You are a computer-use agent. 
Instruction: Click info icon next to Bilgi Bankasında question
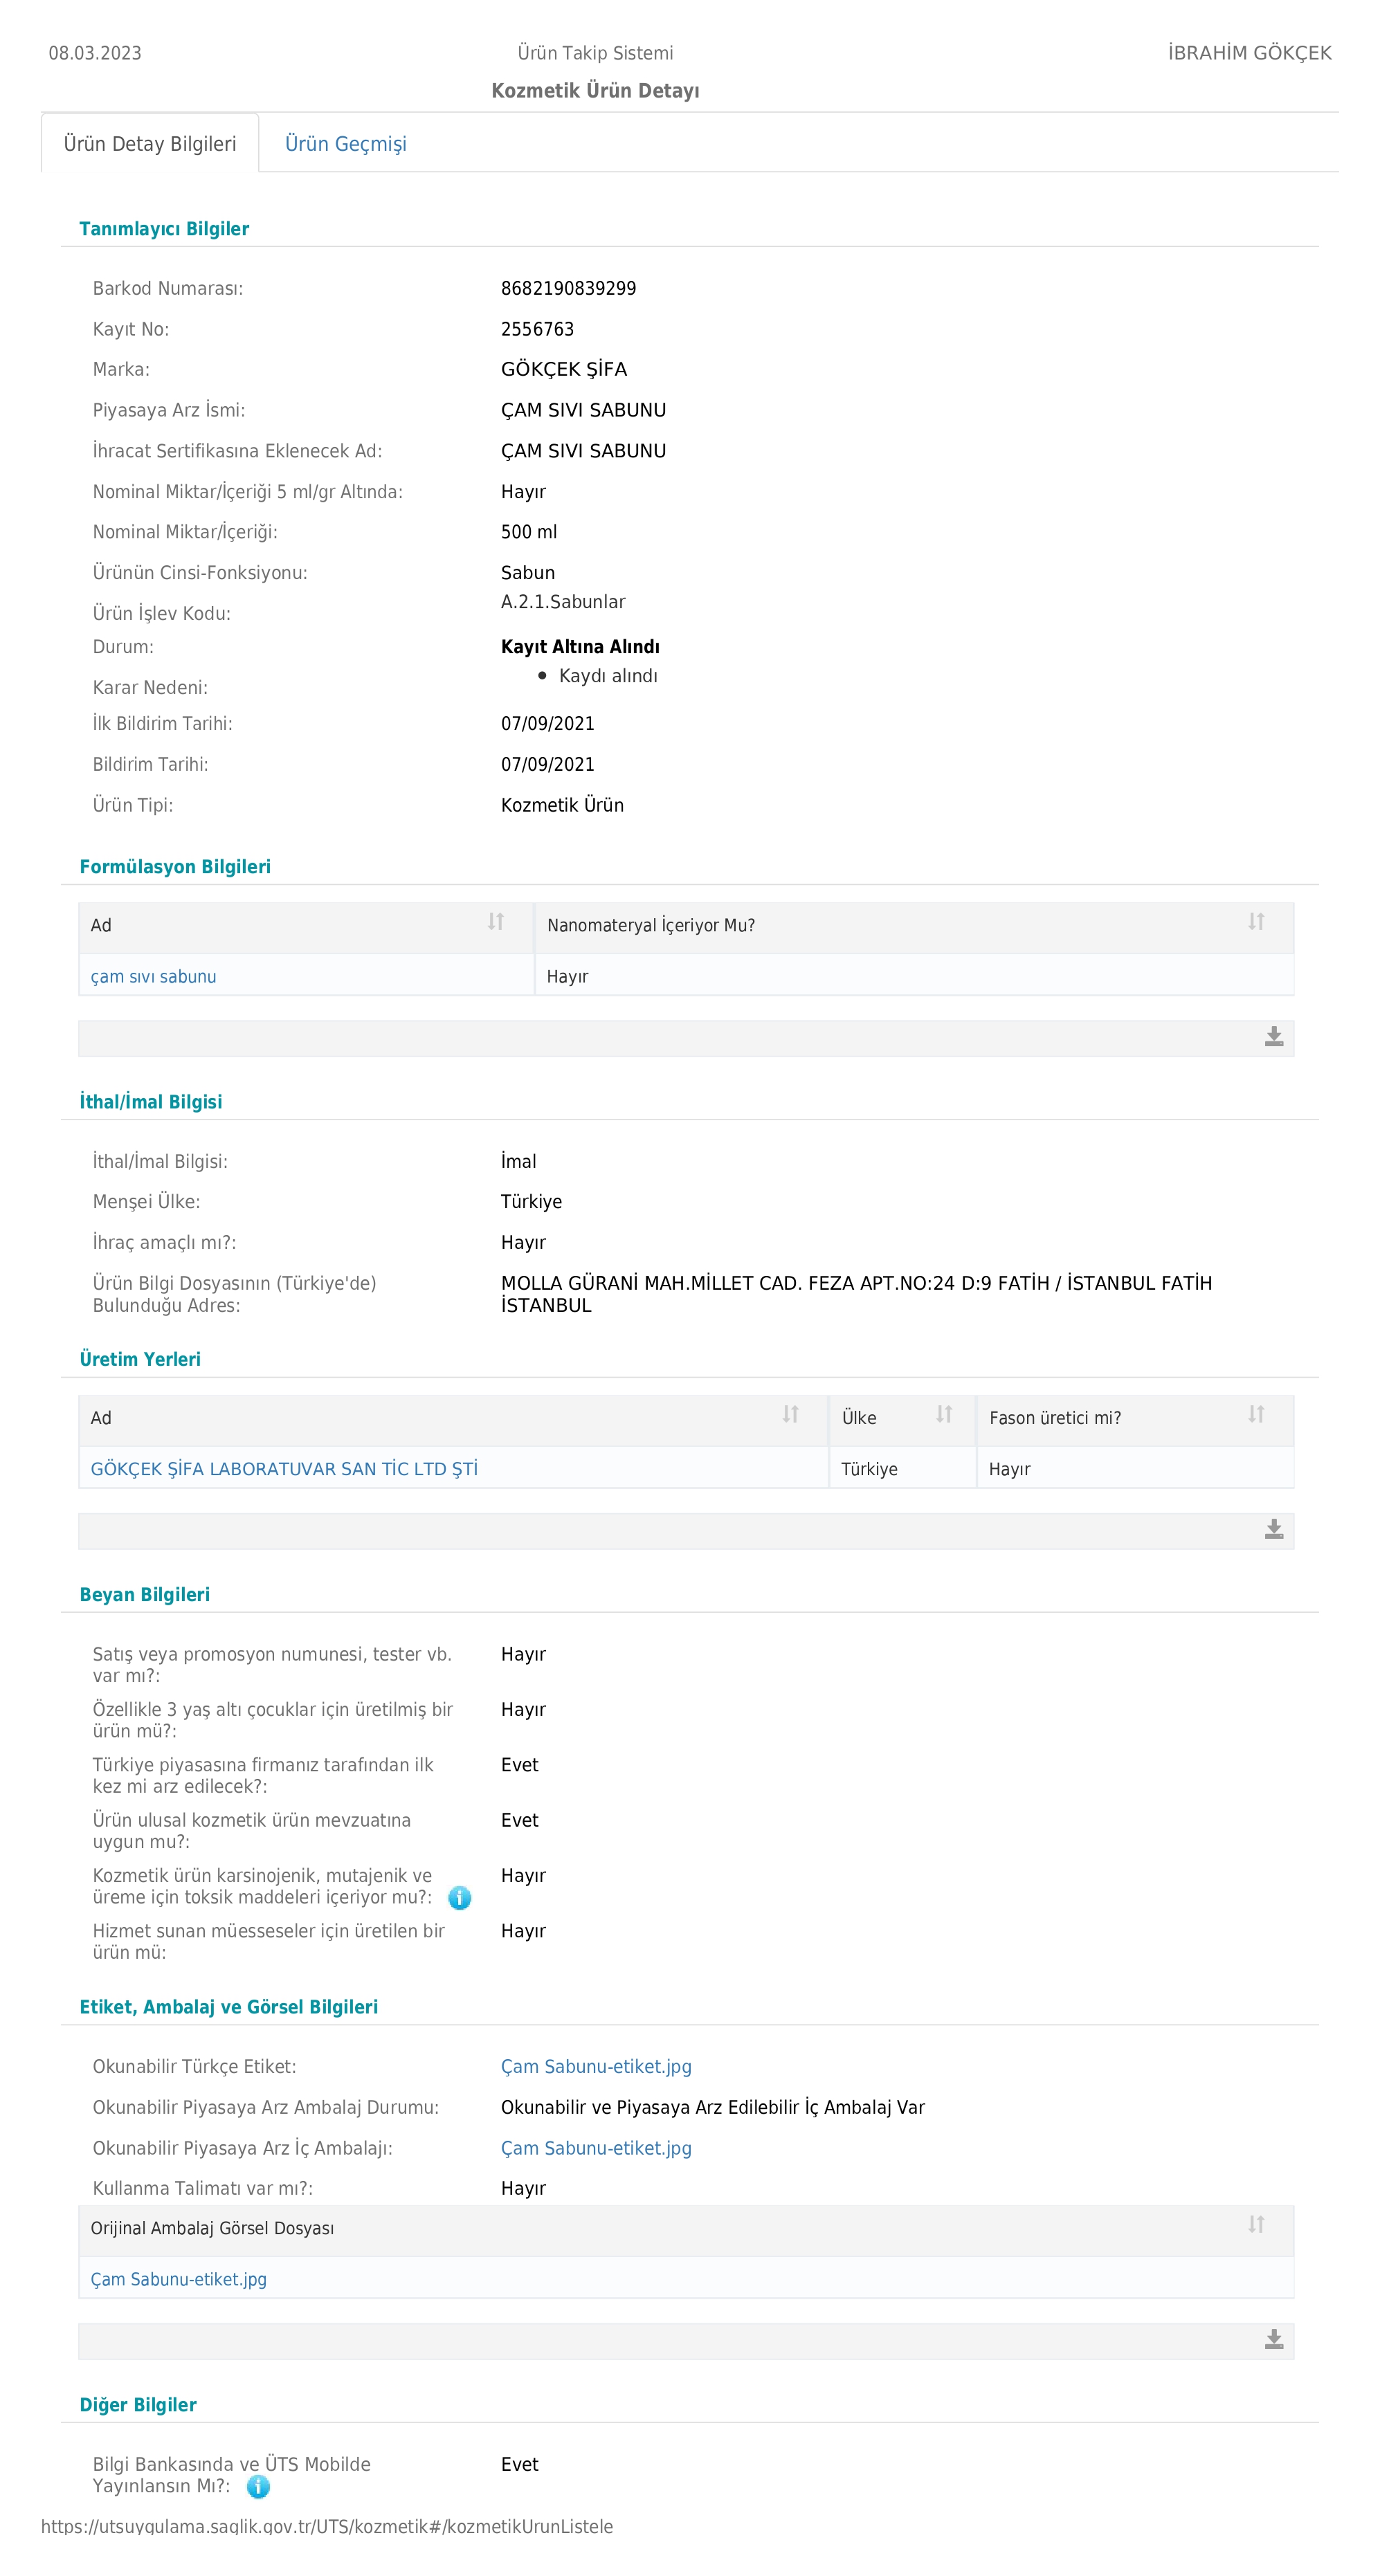[258, 2486]
